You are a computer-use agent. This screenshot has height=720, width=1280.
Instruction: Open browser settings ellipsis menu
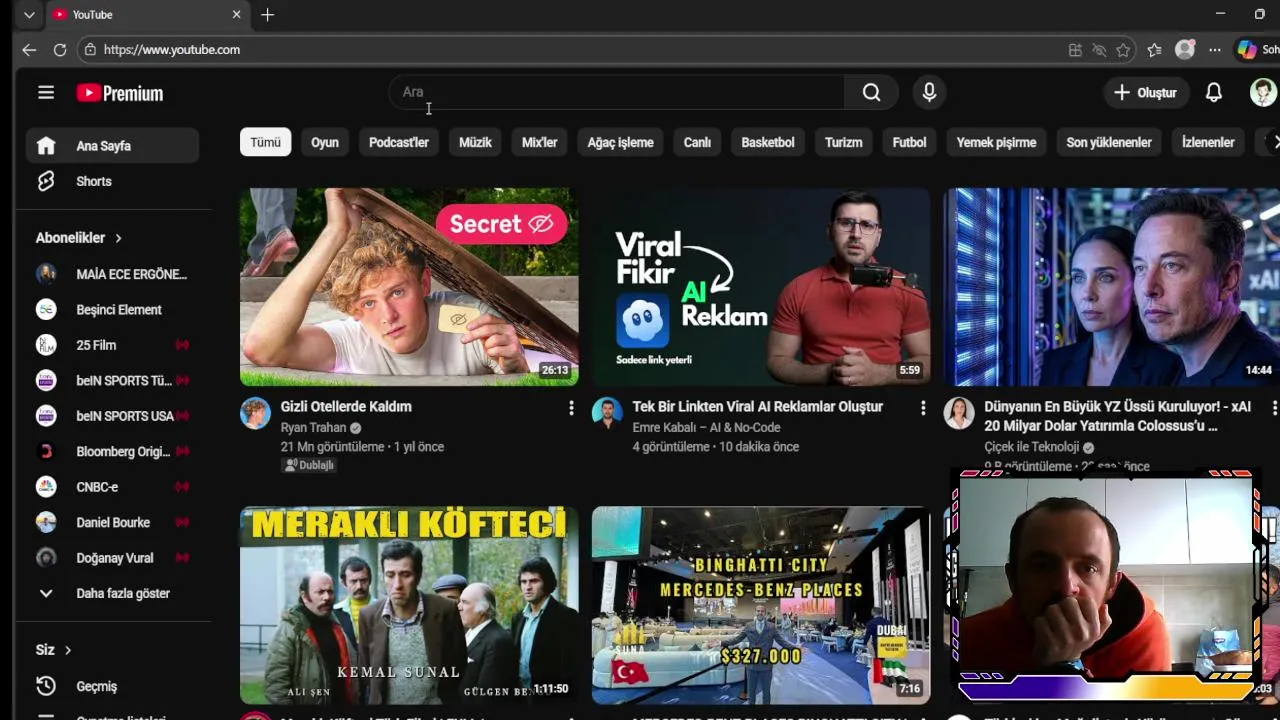click(1214, 50)
